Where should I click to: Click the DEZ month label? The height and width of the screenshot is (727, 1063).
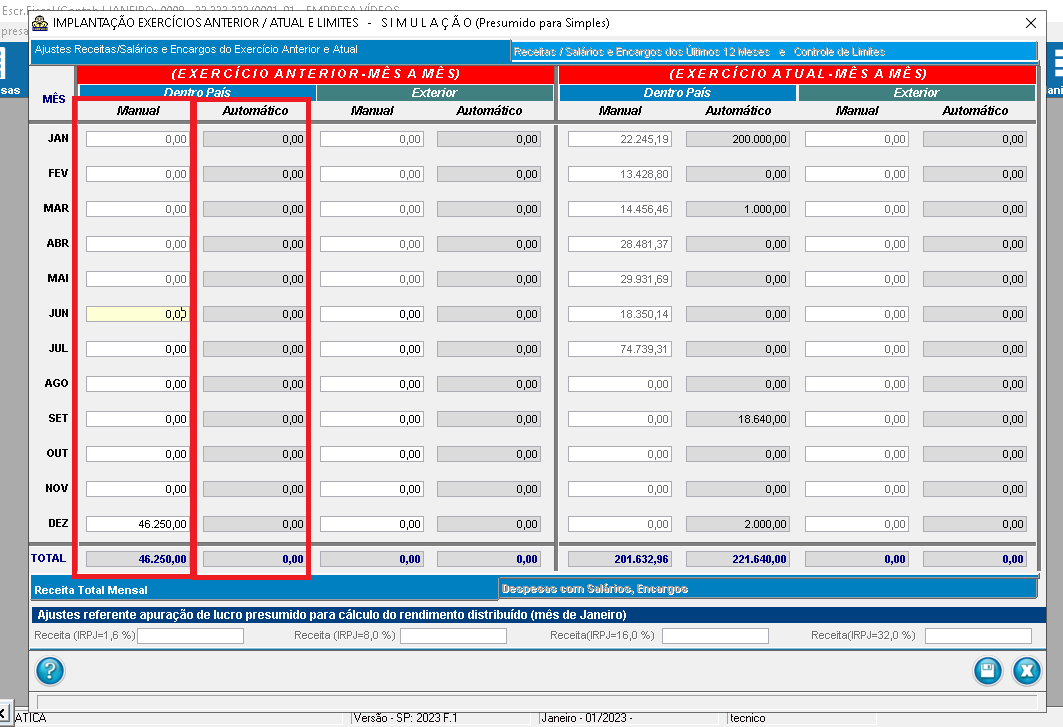pos(58,523)
